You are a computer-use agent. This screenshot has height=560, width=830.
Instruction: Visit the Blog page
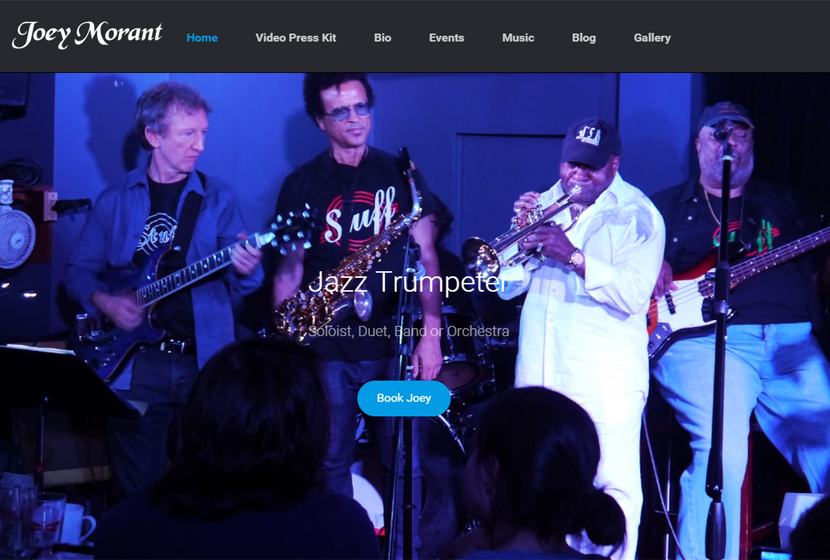click(x=584, y=38)
